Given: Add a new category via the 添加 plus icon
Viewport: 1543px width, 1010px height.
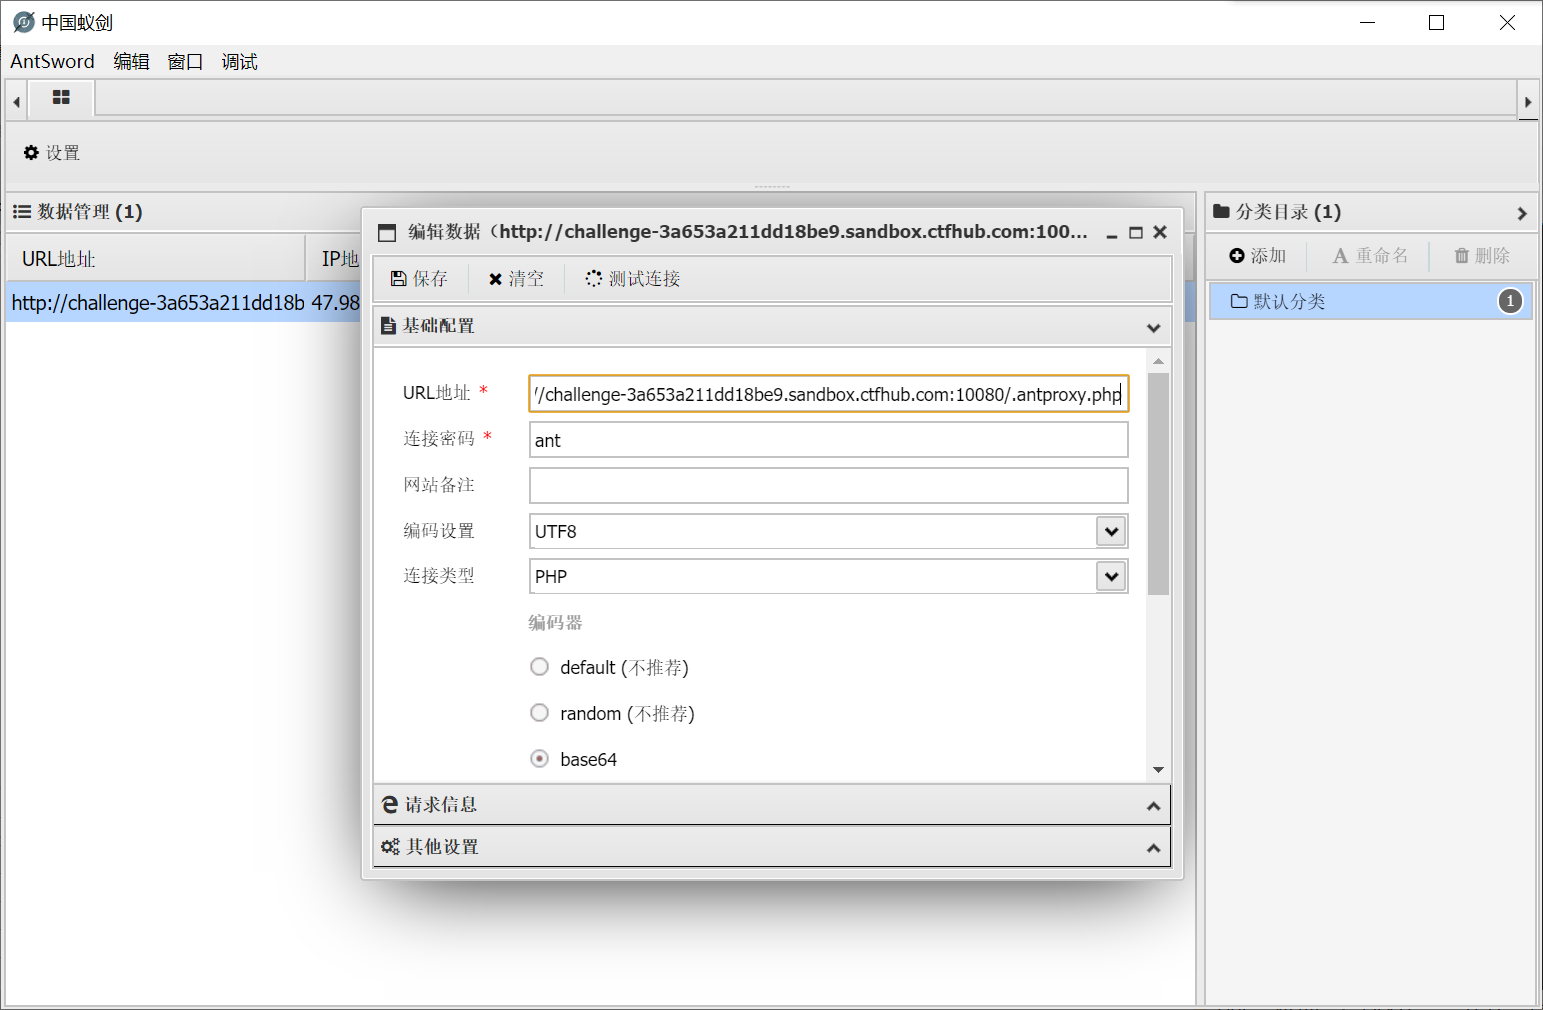Looking at the screenshot, I should pyautogui.click(x=1239, y=256).
